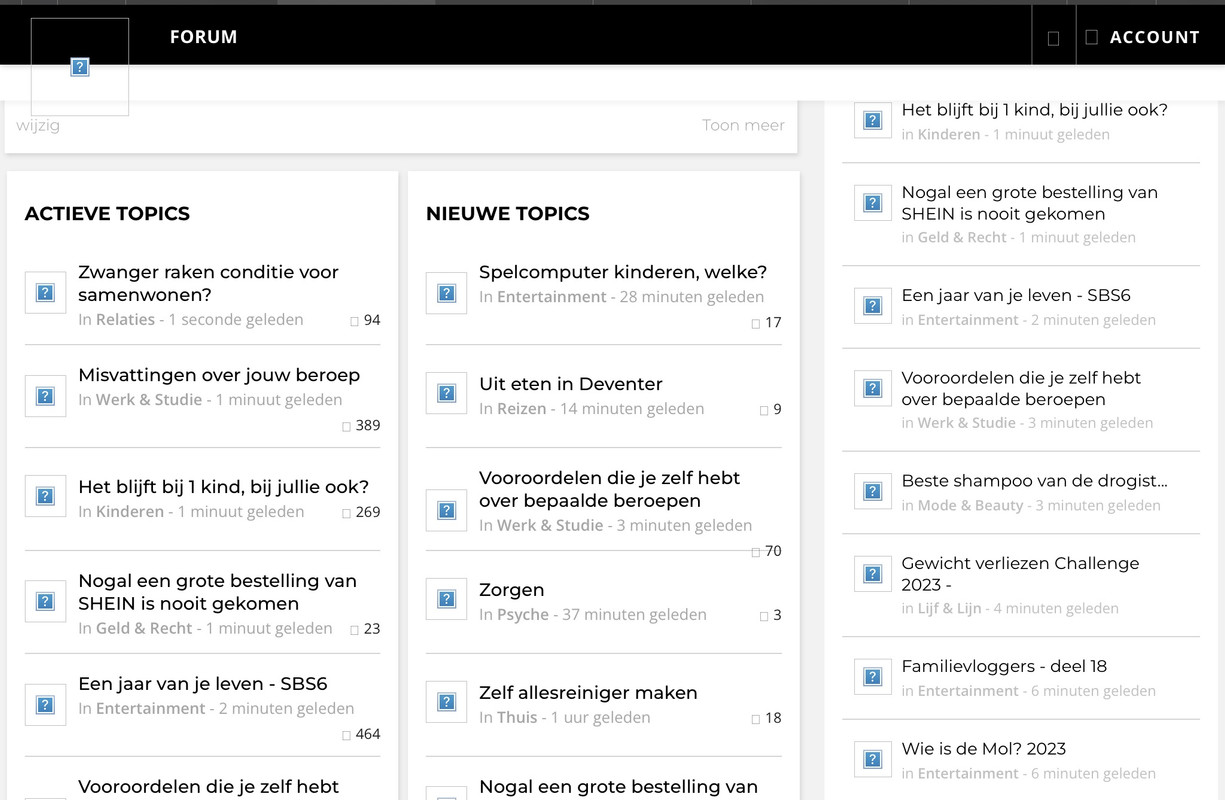The image size is (1225, 800).
Task: Click avatar beside Vooroordelen topic in sidebar
Action: coord(873,388)
